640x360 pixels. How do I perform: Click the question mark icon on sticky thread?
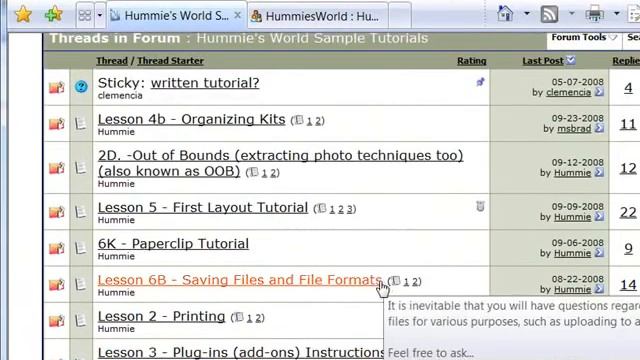tap(81, 87)
